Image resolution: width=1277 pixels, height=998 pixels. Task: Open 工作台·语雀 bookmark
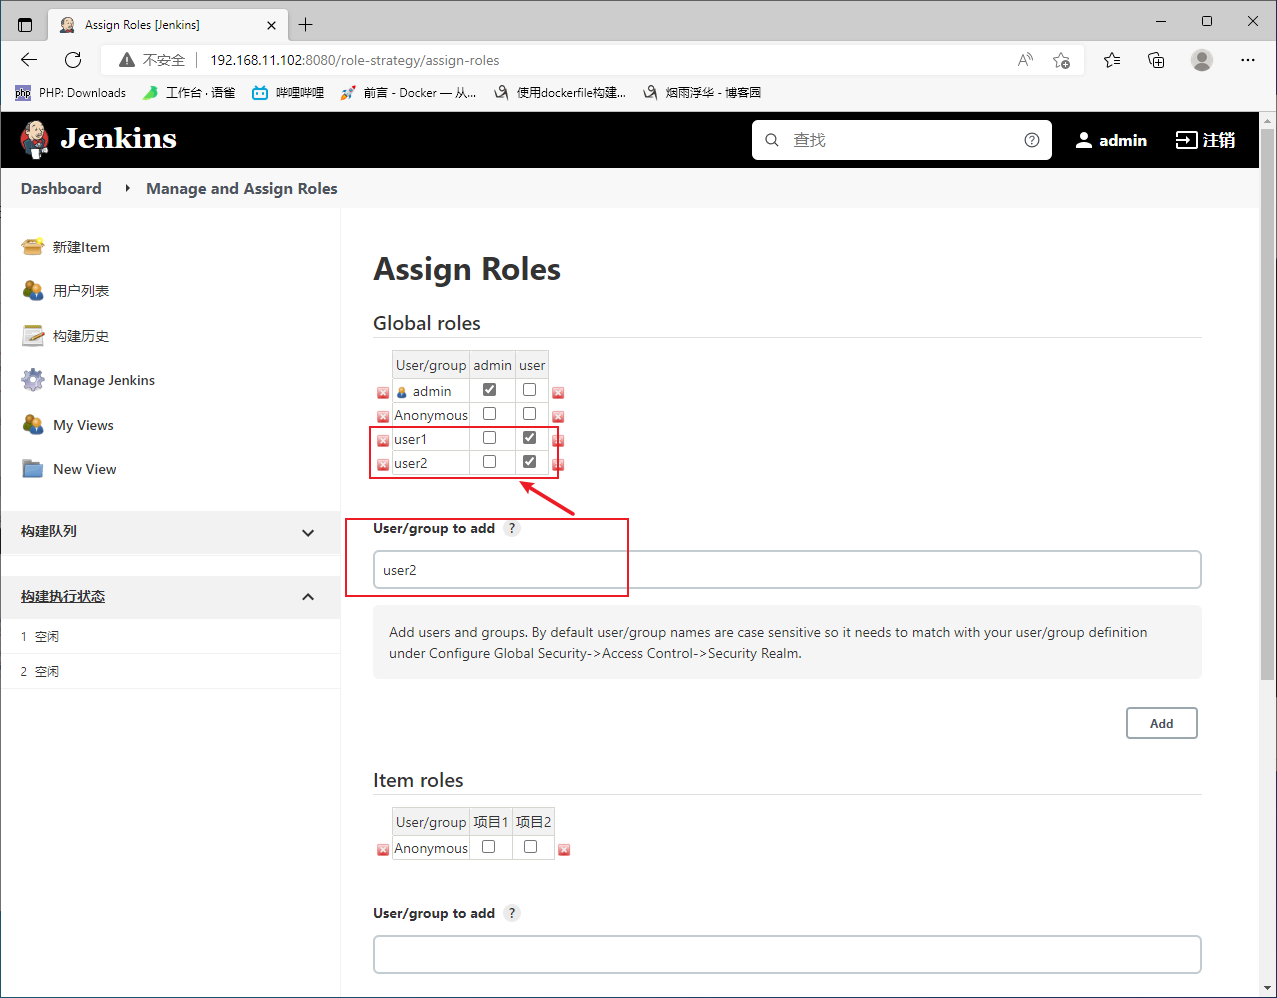[x=189, y=93]
